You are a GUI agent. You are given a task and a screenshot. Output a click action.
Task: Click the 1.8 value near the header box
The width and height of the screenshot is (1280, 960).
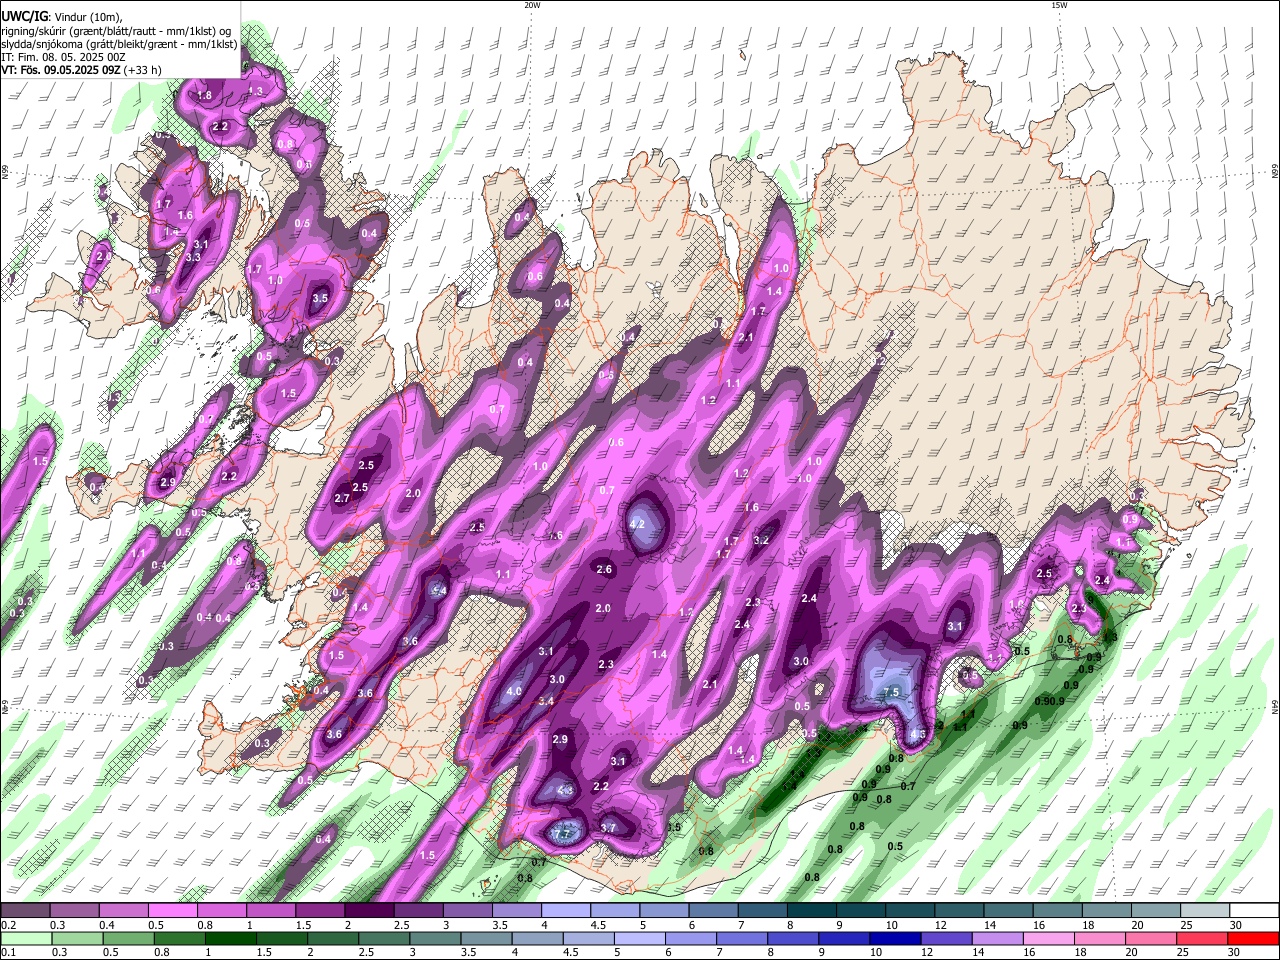205,96
